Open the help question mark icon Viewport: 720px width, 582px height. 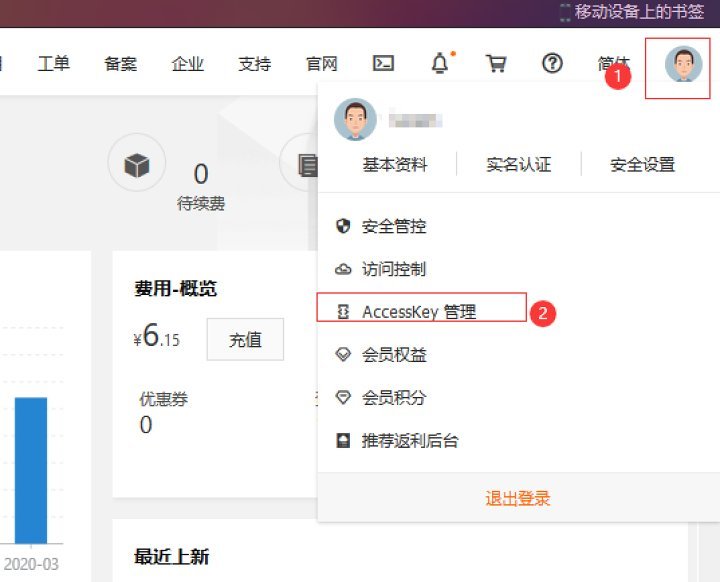click(552, 63)
